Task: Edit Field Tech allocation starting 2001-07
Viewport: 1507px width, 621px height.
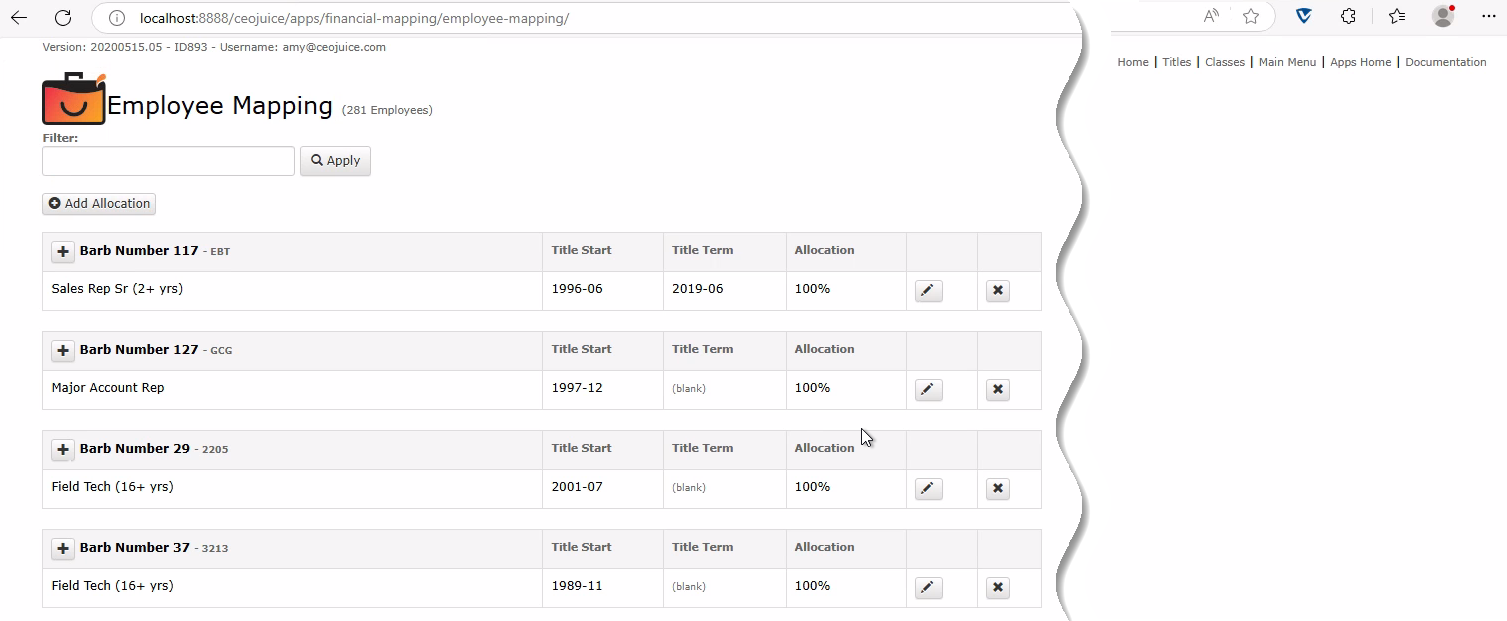Action: click(929, 489)
